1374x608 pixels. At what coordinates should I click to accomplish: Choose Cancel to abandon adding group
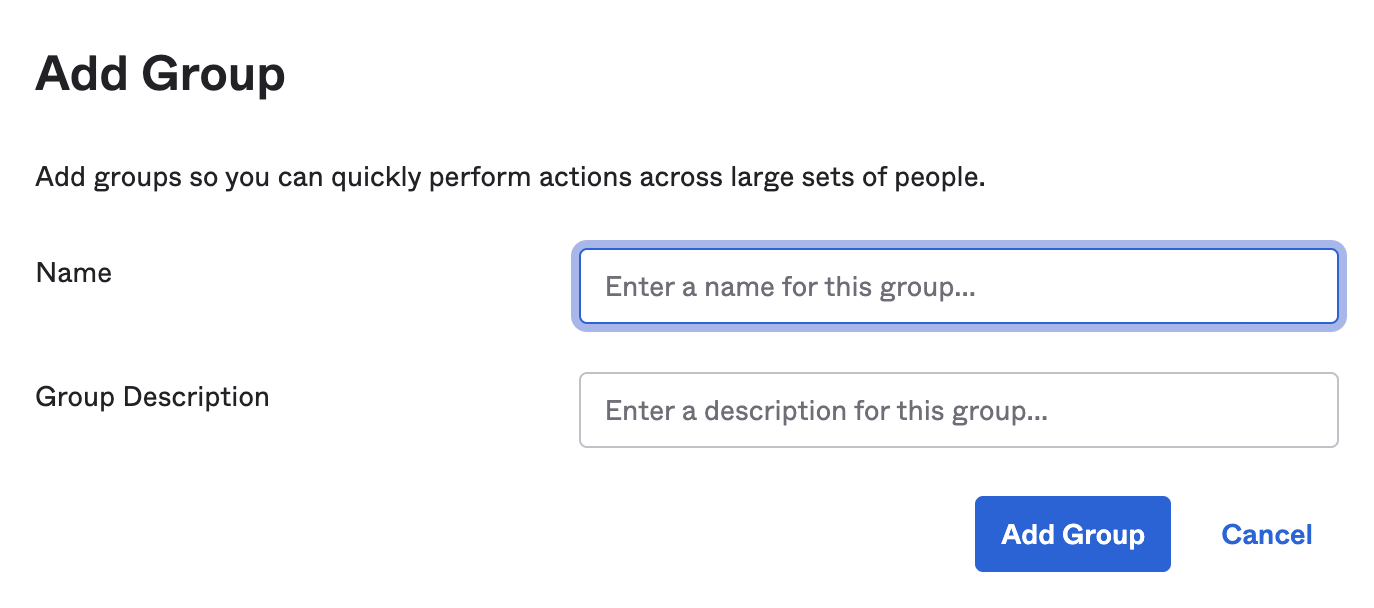tap(1266, 535)
